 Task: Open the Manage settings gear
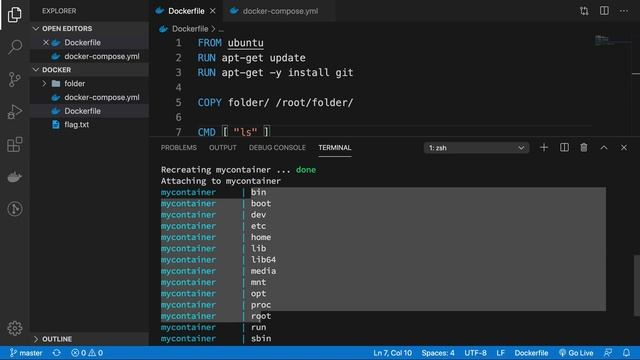pos(15,328)
